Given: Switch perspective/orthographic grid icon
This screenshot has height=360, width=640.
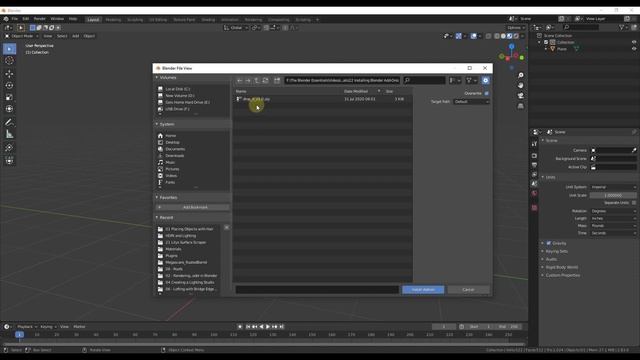Looking at the screenshot, I should [520, 106].
